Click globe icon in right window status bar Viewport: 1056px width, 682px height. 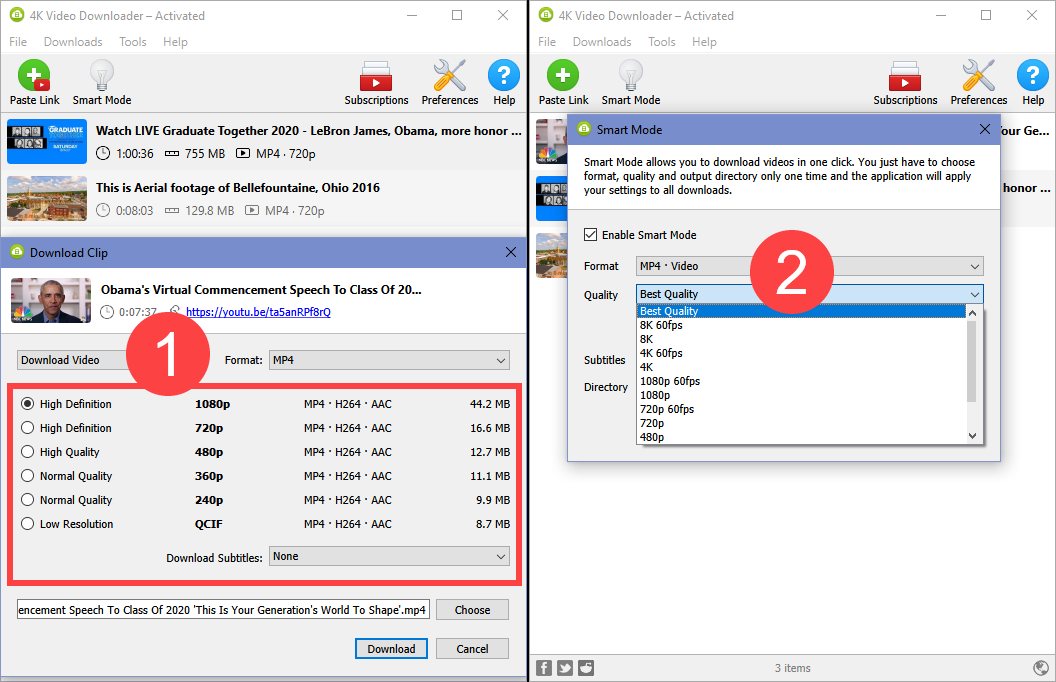(1041, 668)
